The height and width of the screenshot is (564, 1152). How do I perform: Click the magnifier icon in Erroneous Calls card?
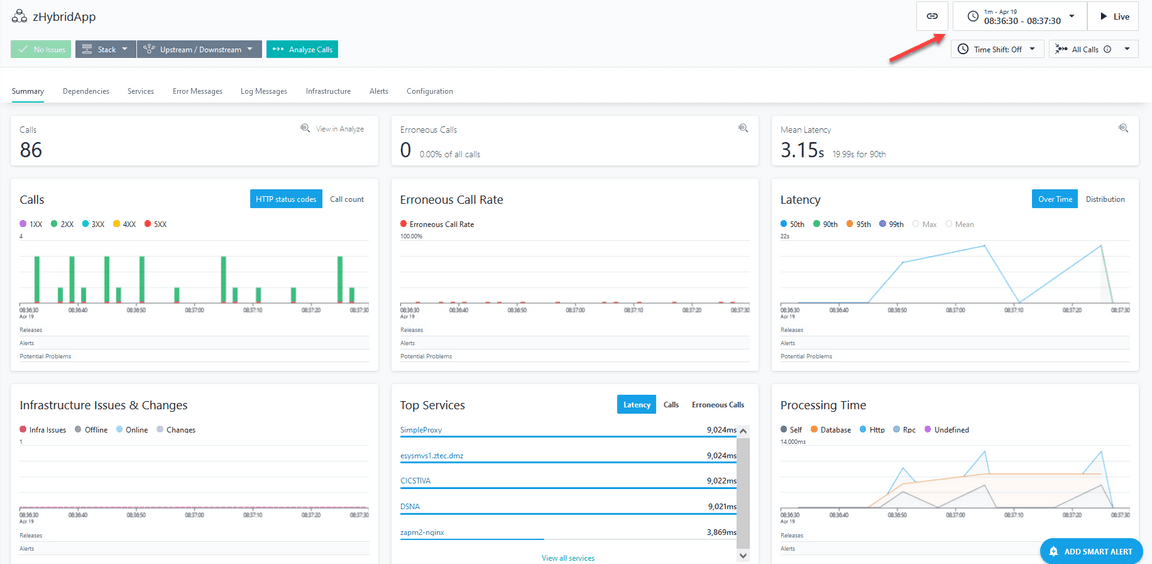[x=743, y=128]
